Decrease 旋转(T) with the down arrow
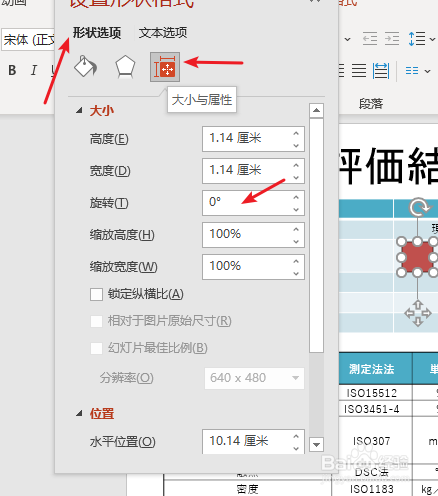The height and width of the screenshot is (496, 438). [x=296, y=209]
